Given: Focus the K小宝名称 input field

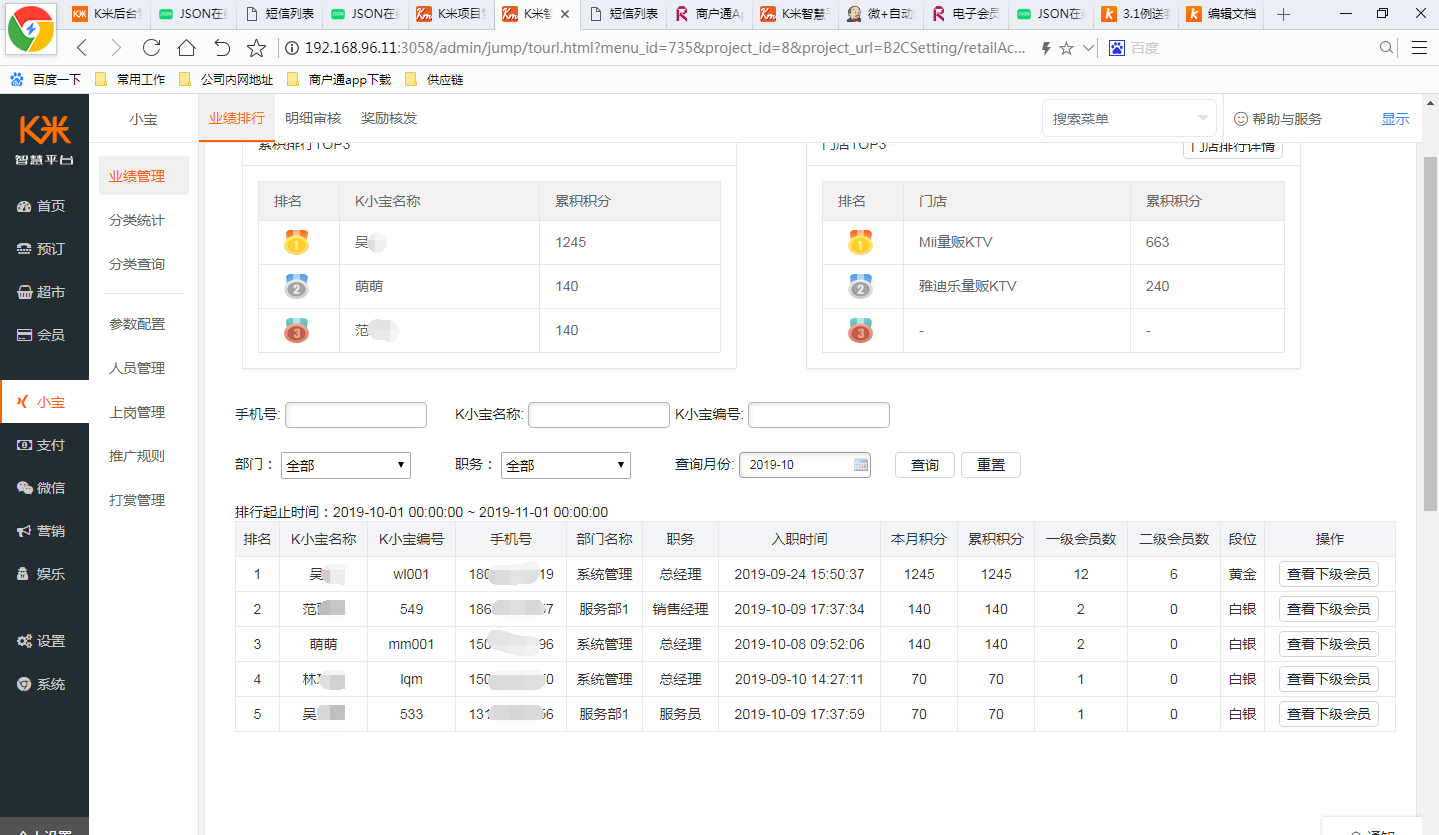Looking at the screenshot, I should (x=599, y=415).
